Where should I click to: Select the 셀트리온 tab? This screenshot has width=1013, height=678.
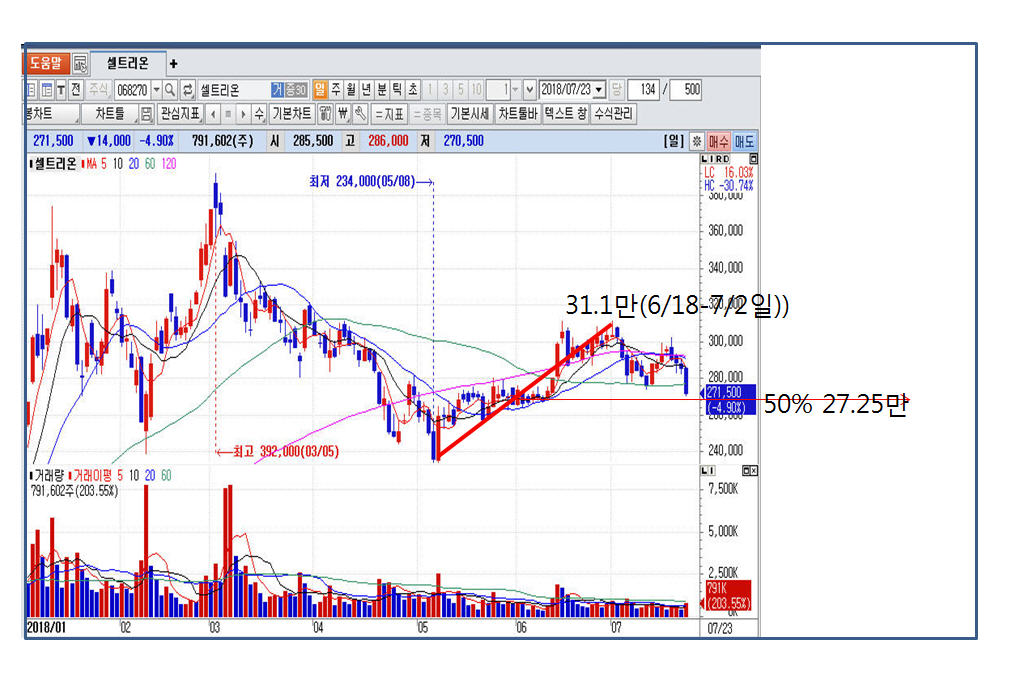coord(127,63)
